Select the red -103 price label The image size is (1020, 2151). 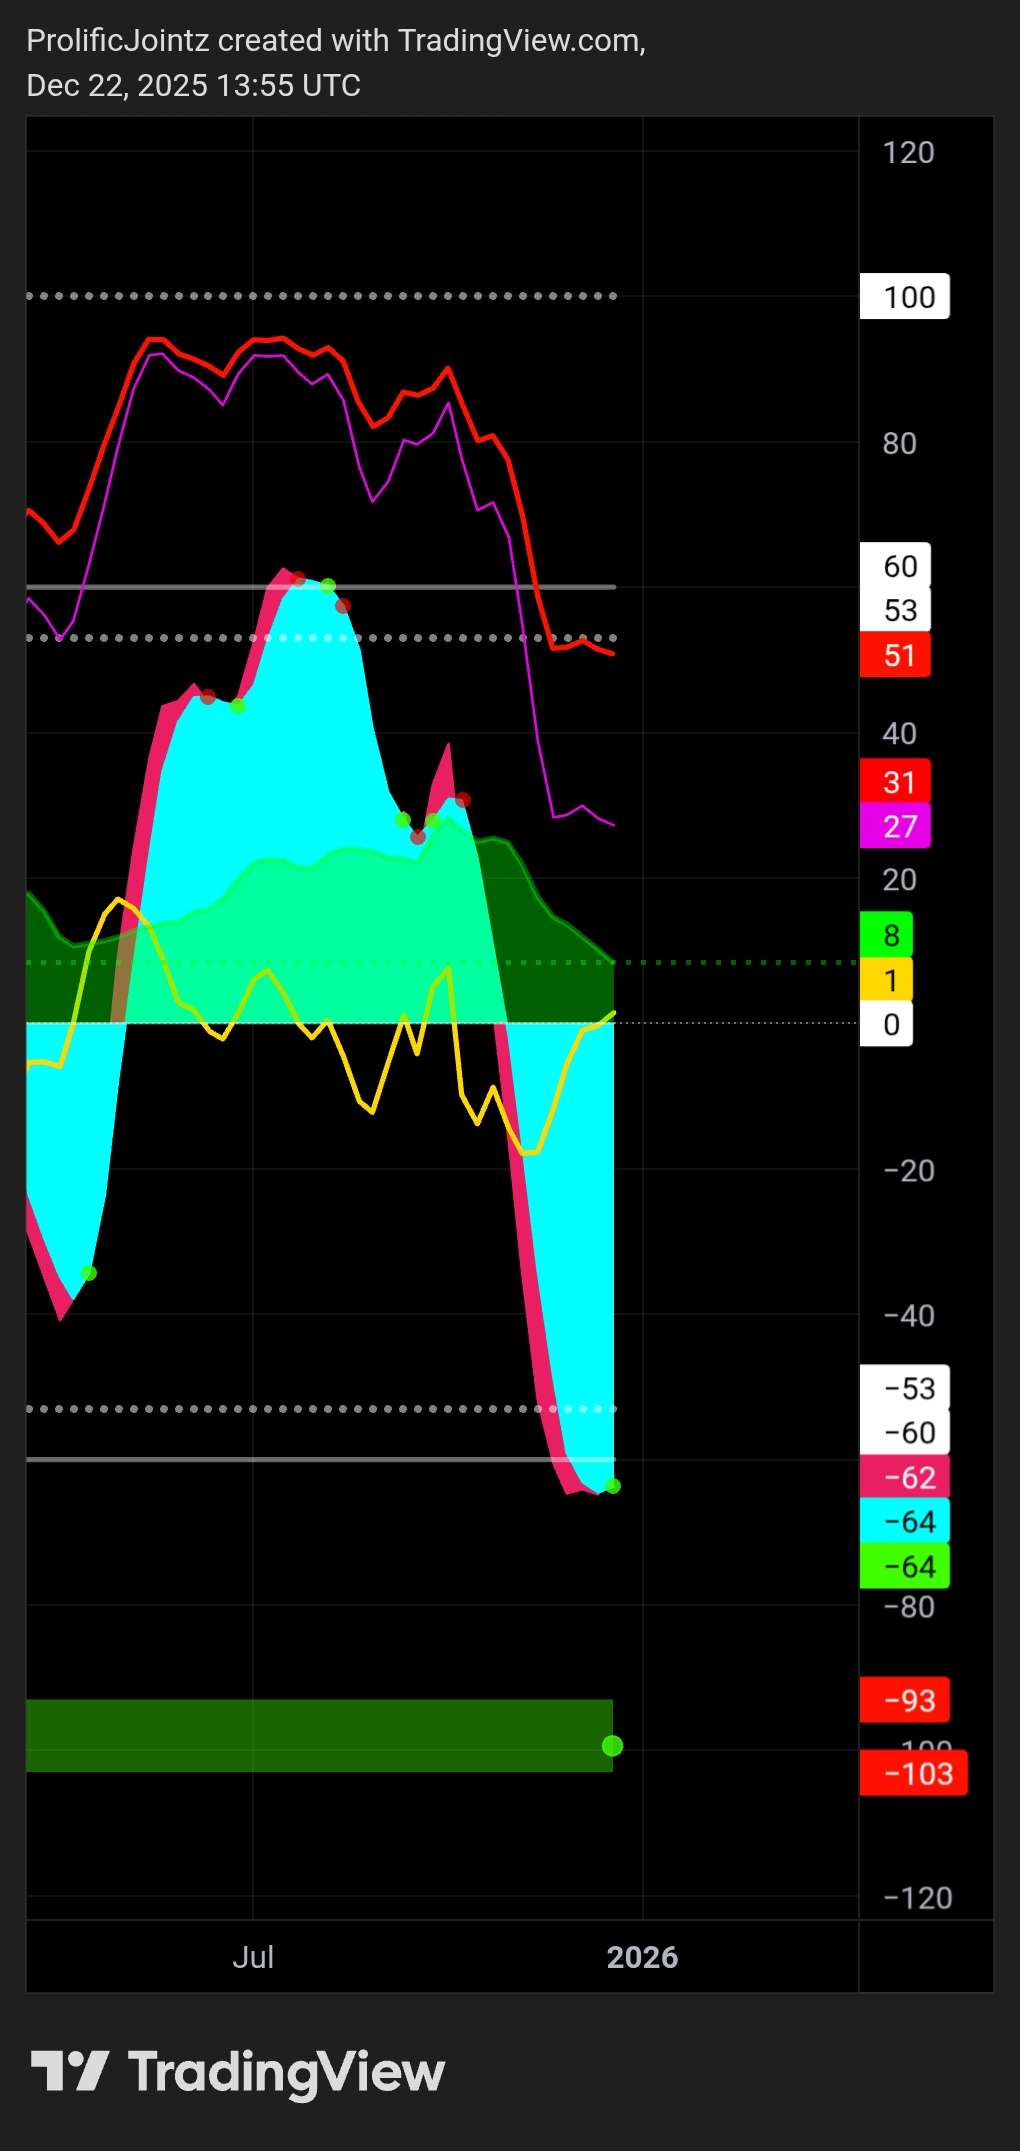913,1774
